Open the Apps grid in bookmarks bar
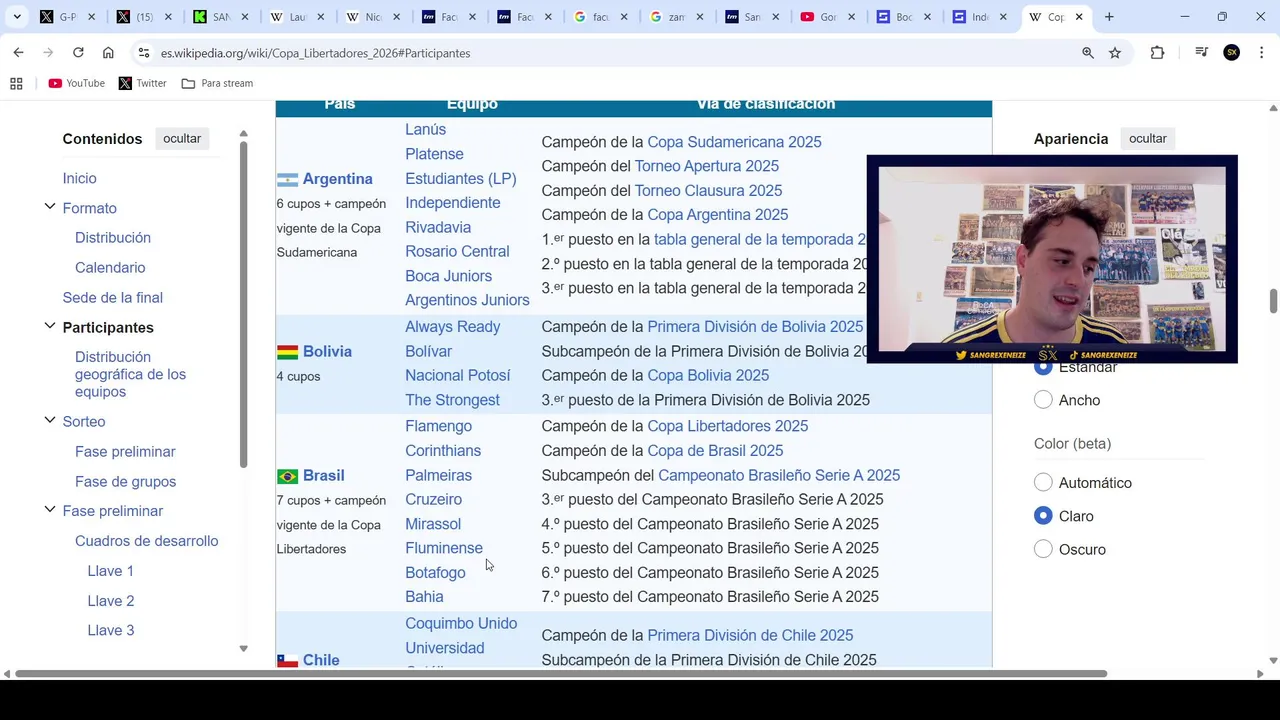Image resolution: width=1280 pixels, height=720 pixels. (x=16, y=83)
